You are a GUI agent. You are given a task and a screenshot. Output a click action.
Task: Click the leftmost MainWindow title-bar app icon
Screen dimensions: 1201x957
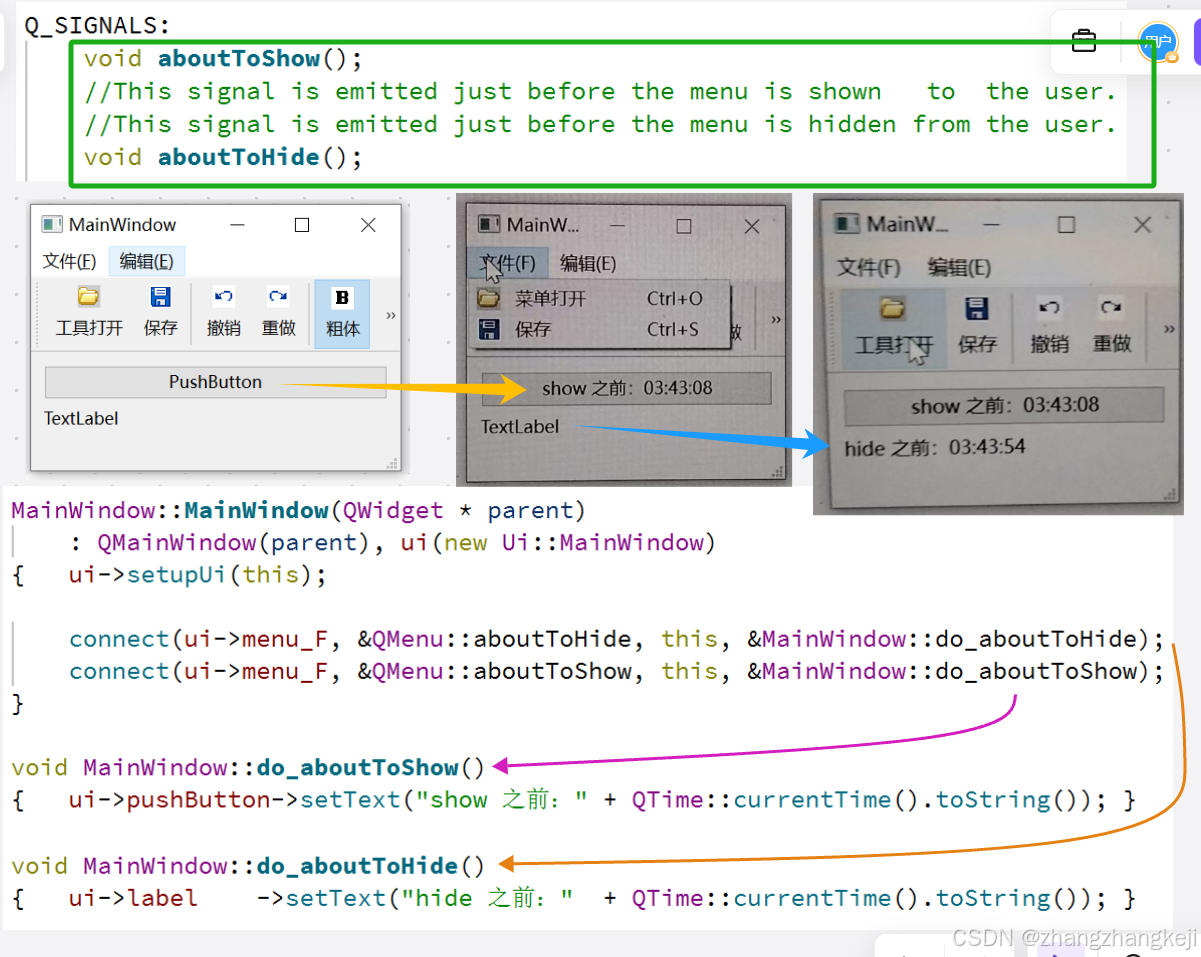click(x=52, y=224)
